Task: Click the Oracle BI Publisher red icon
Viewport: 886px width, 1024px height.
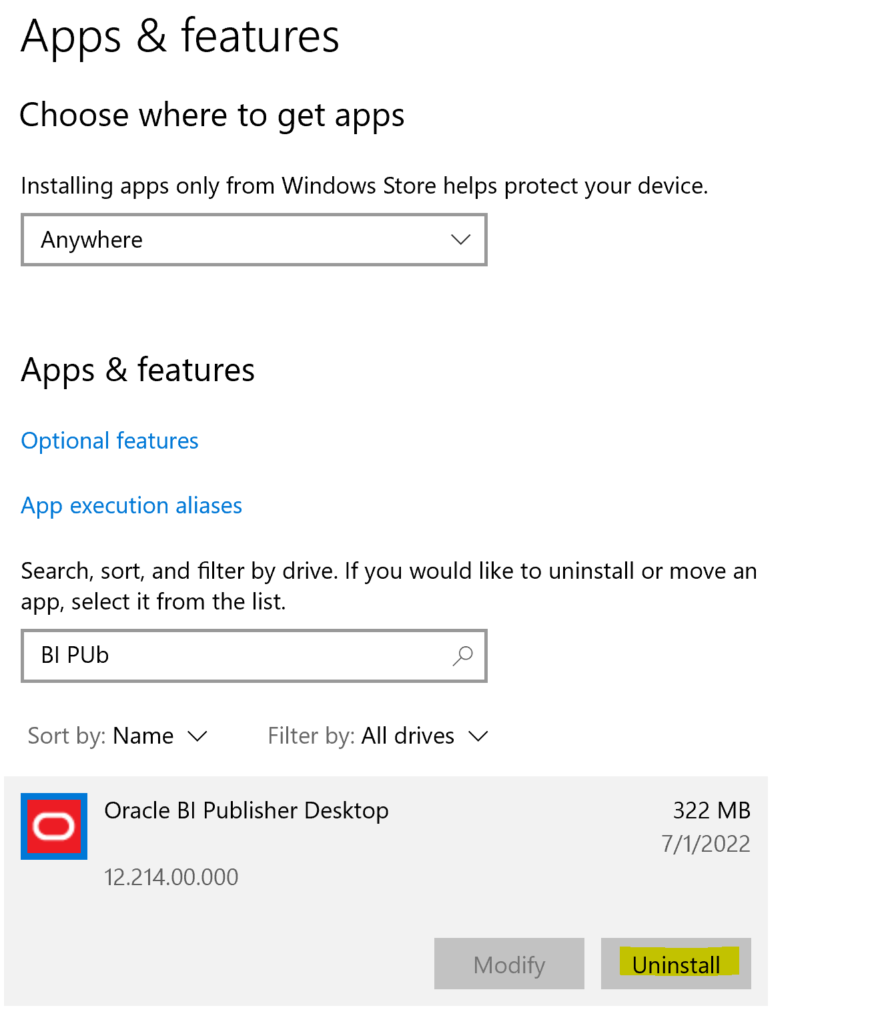Action: (54, 826)
